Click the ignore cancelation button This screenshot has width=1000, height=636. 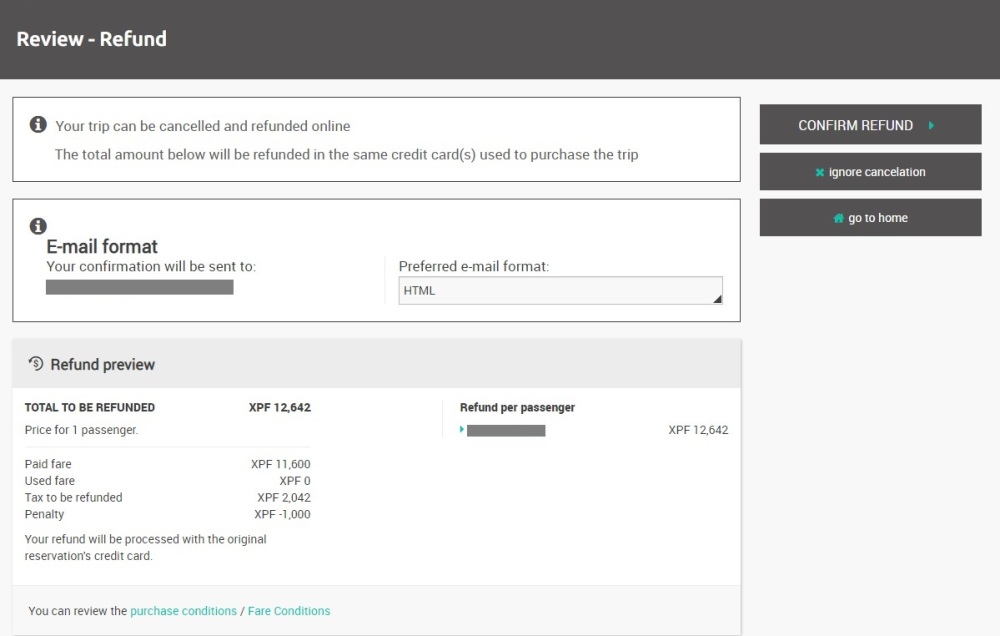[x=870, y=172]
